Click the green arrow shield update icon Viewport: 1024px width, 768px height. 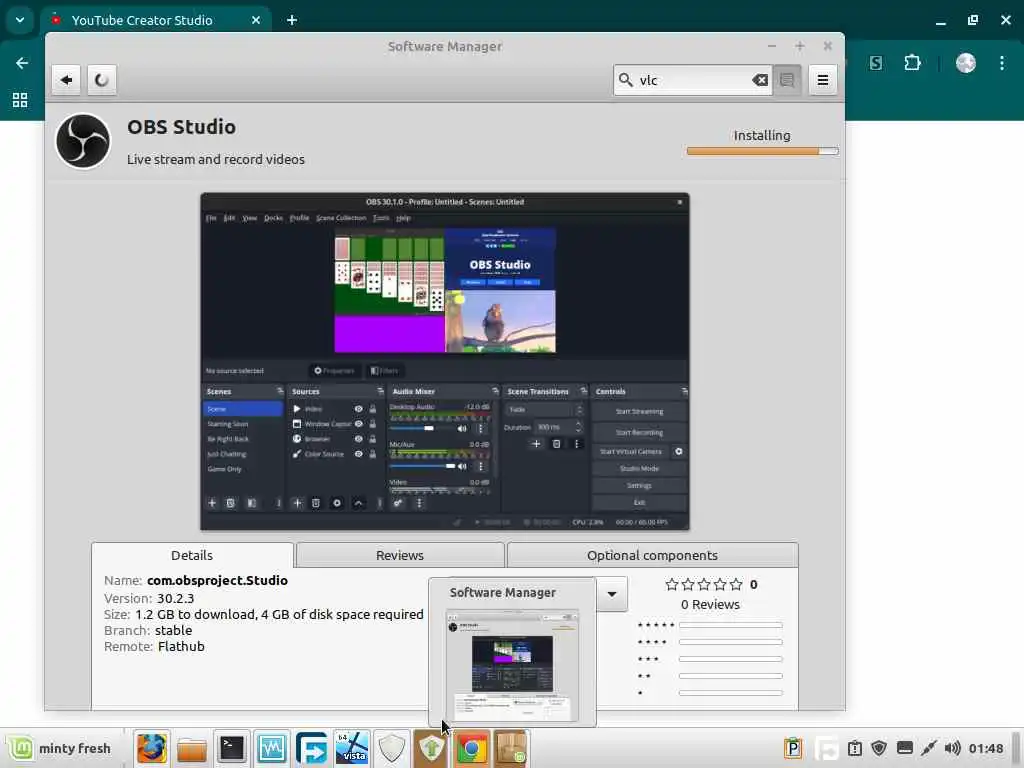431,748
